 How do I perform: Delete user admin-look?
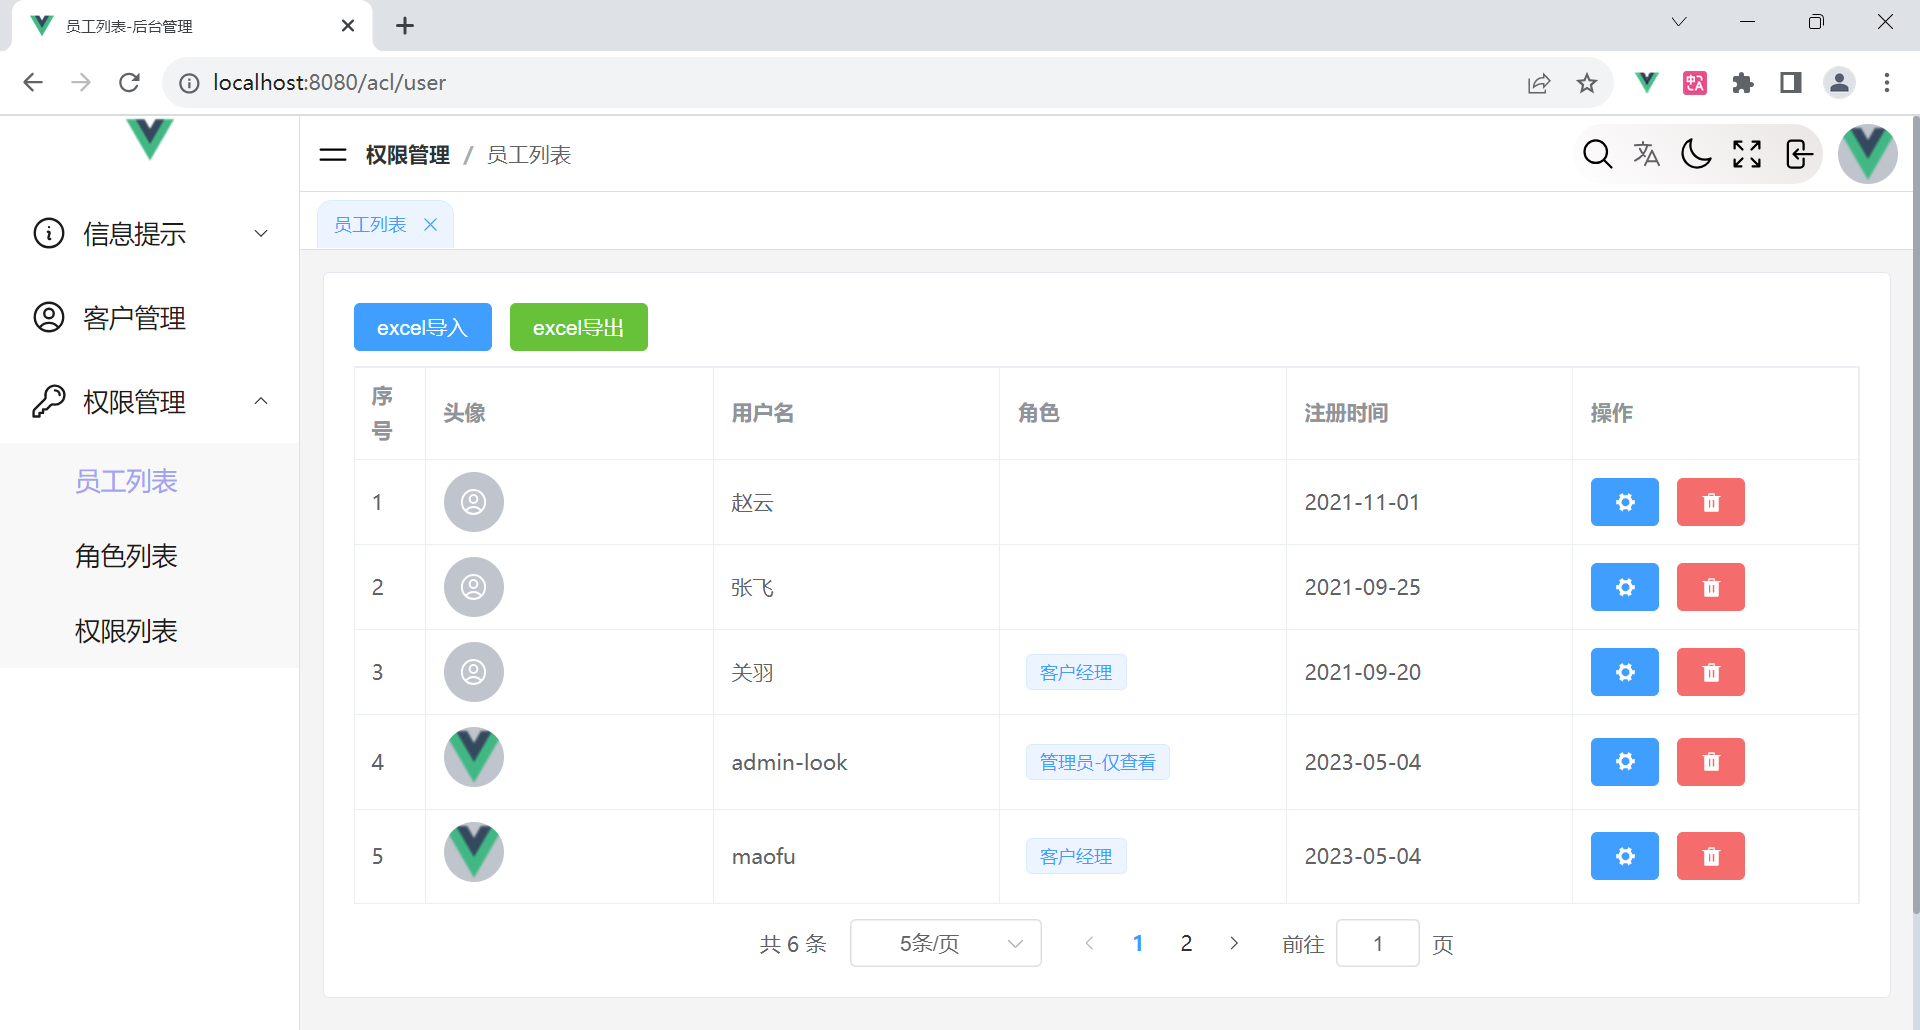coord(1711,762)
